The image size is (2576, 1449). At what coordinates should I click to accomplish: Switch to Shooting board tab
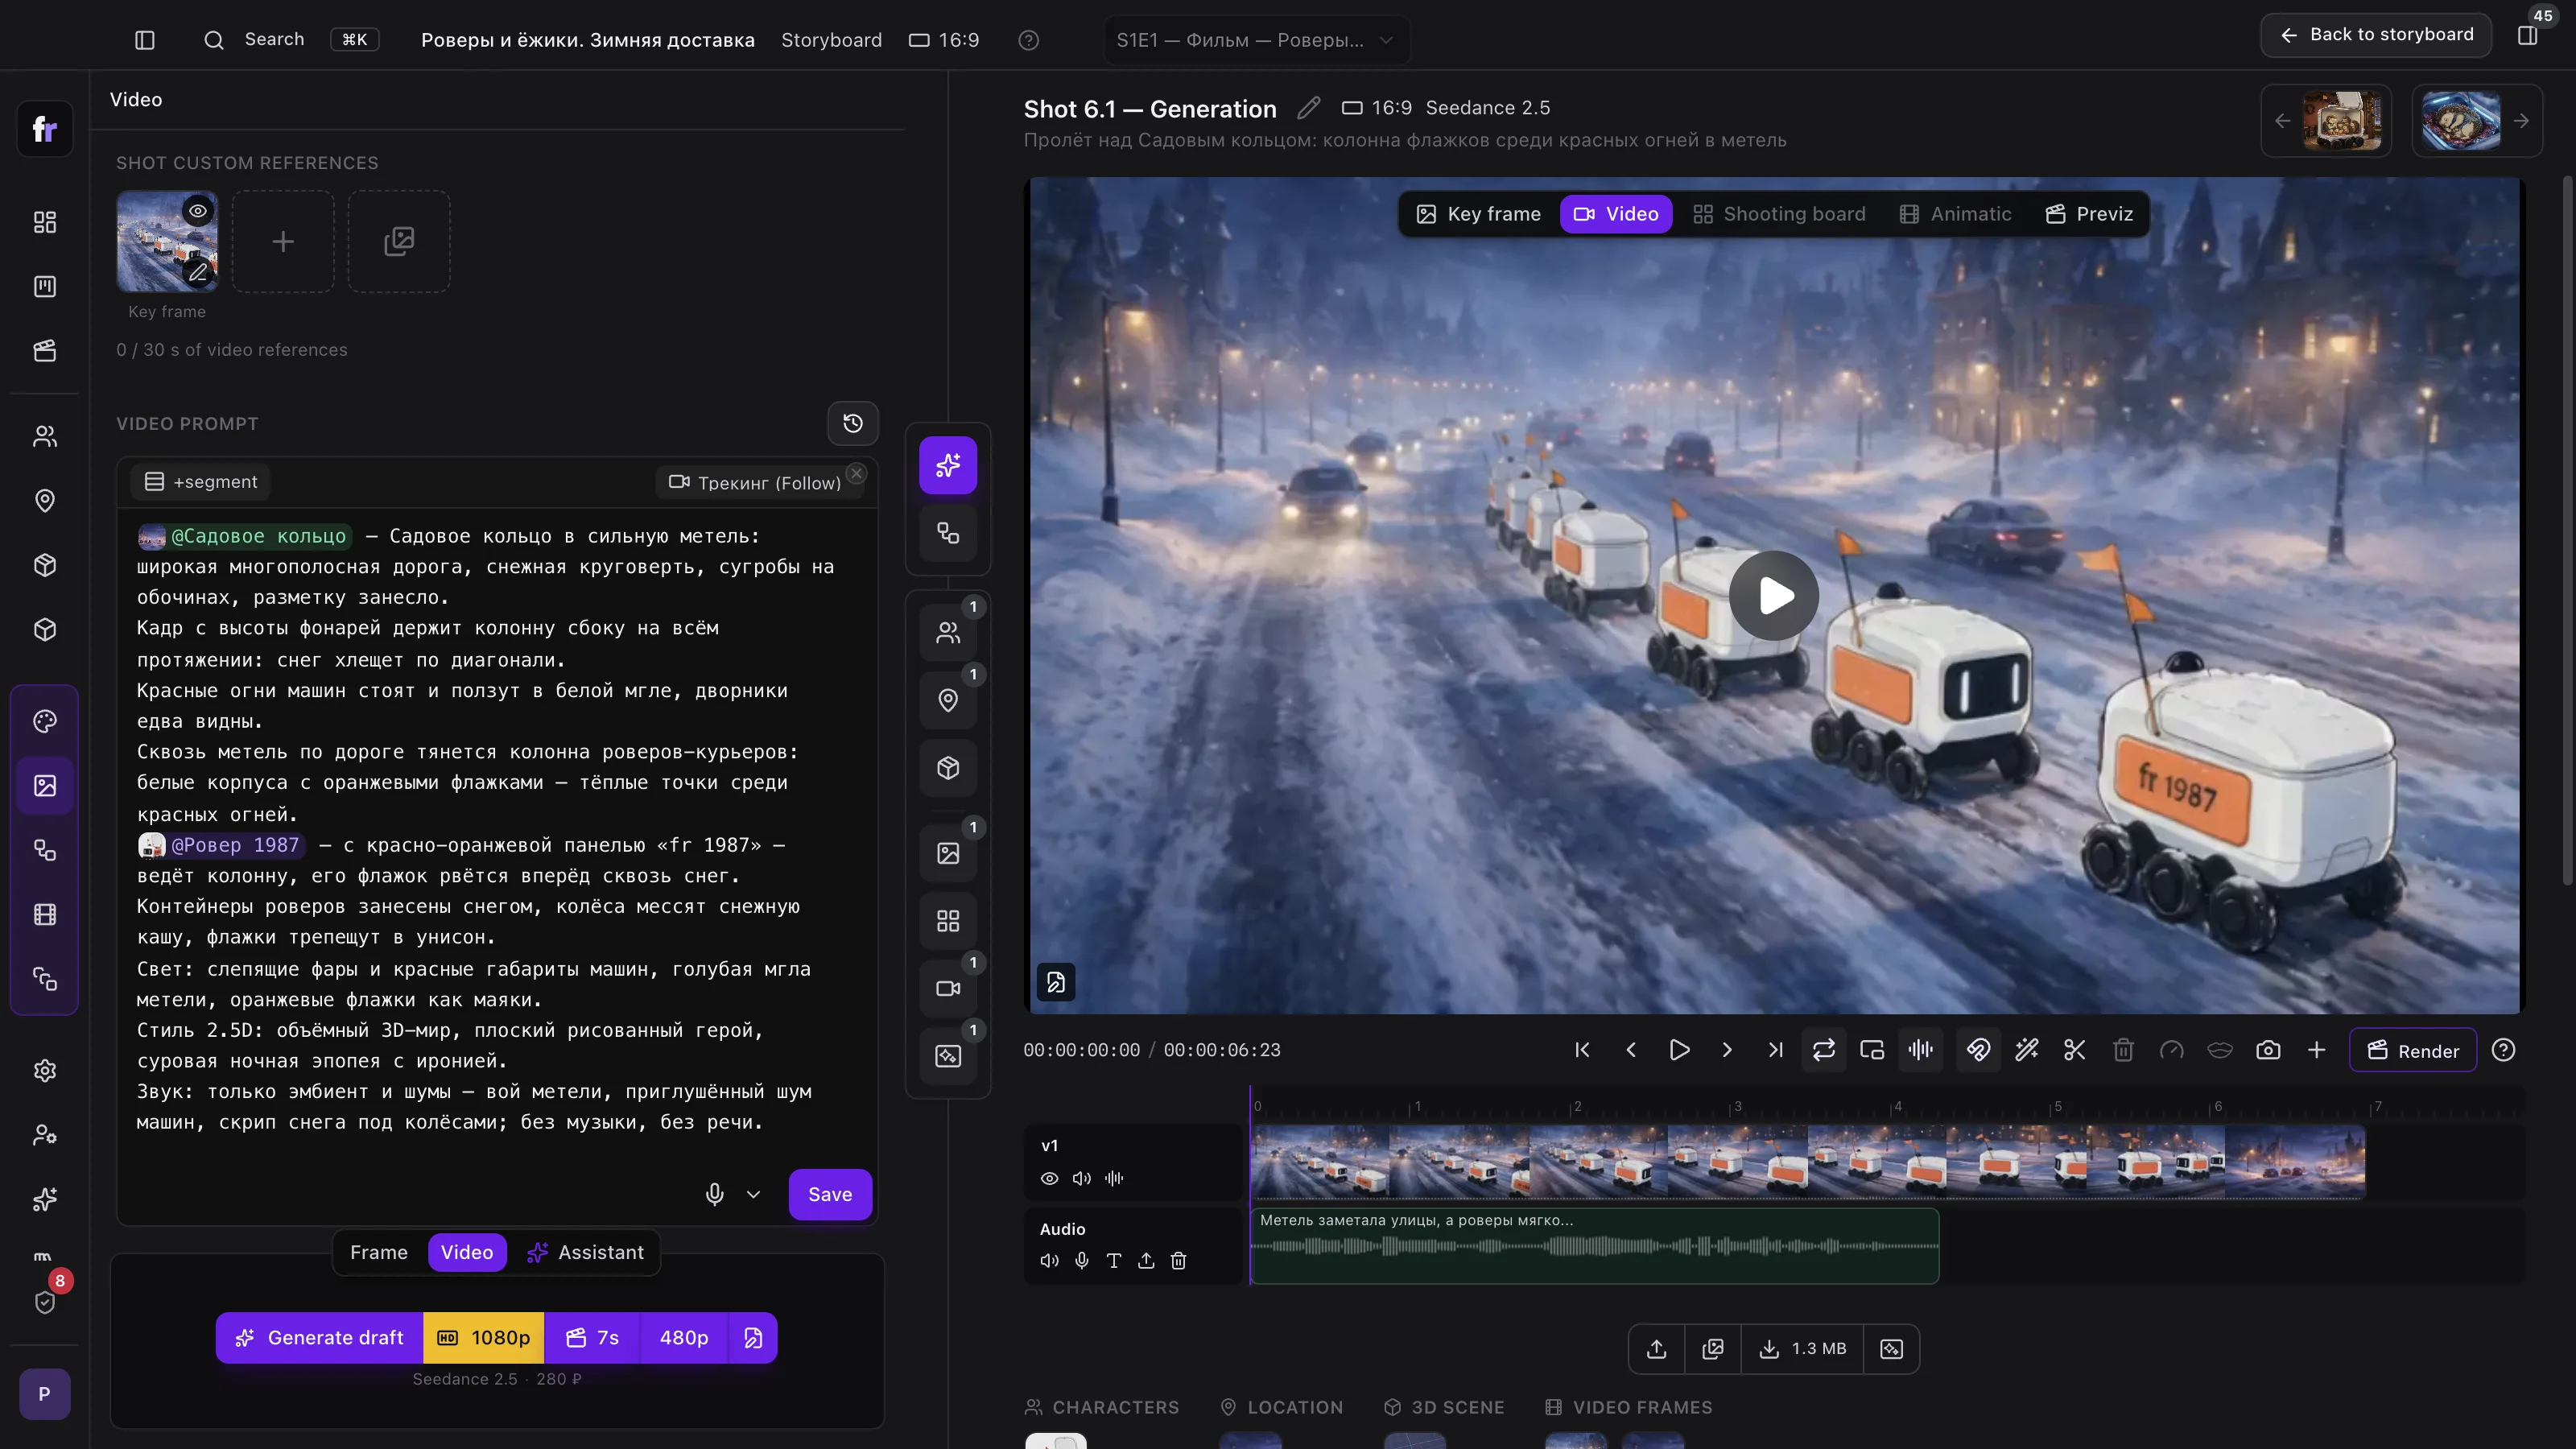(1779, 214)
